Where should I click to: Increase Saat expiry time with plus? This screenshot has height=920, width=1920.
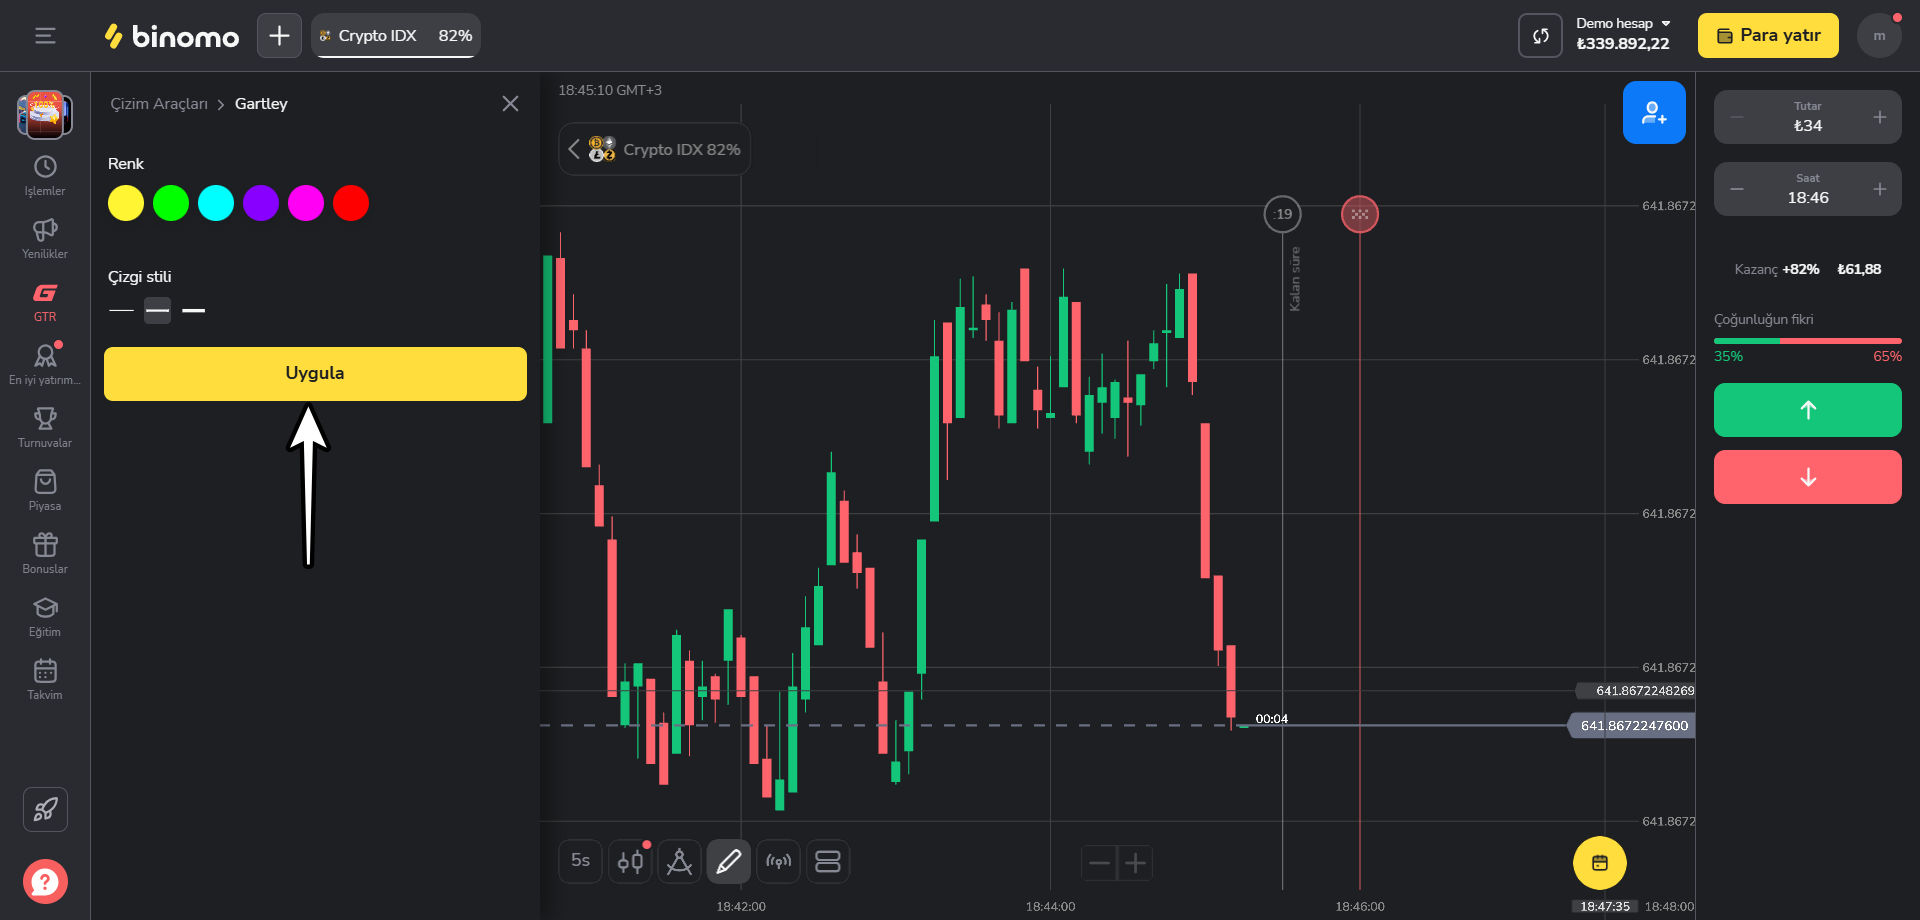click(1880, 189)
